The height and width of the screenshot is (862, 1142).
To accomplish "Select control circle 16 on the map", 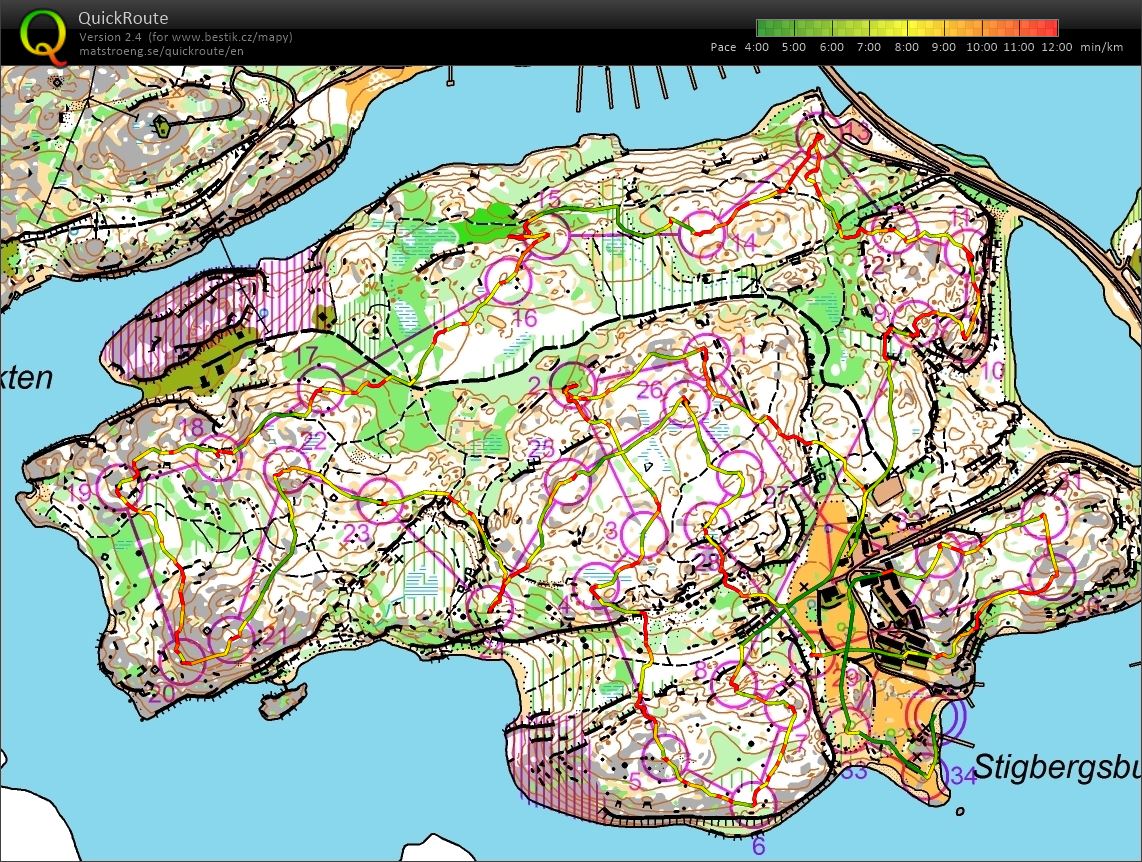I will point(507,281).
